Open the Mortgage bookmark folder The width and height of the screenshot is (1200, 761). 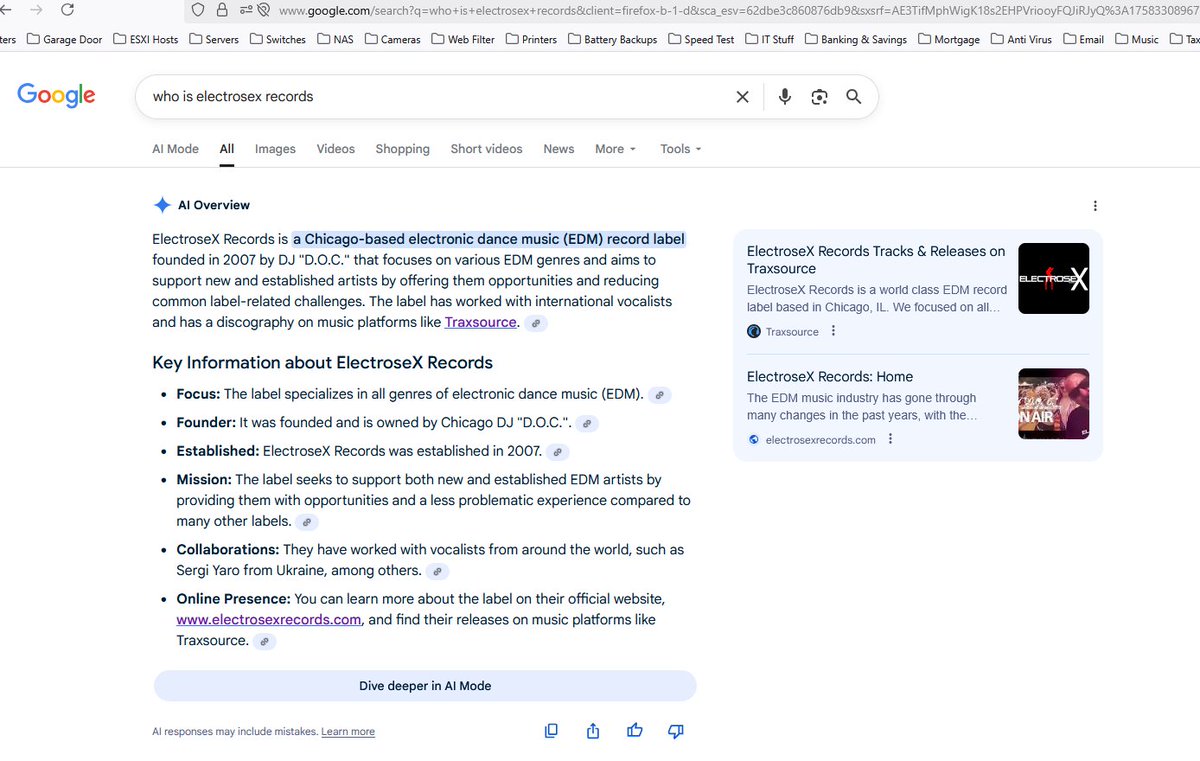[949, 39]
